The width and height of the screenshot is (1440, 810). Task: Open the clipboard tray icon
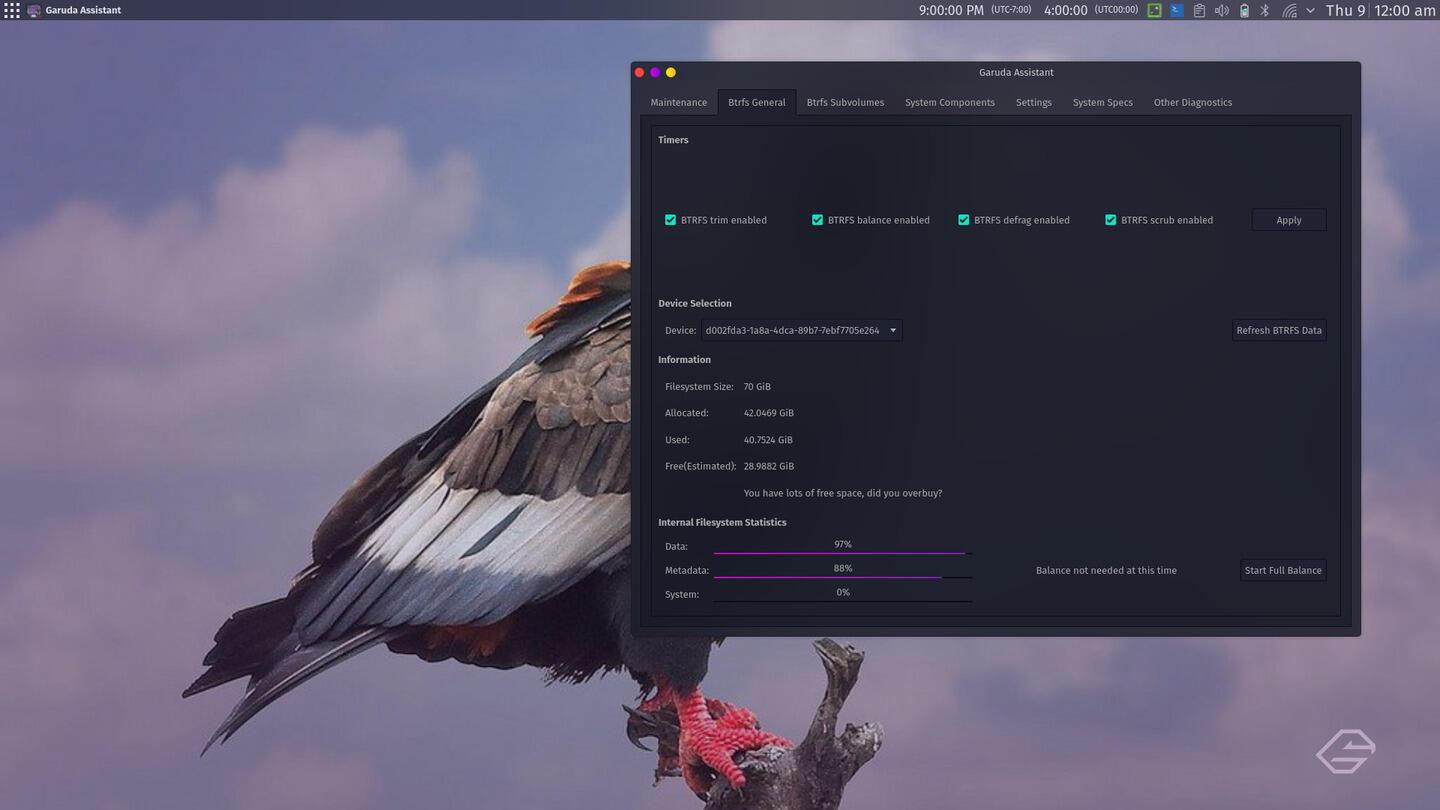[1199, 10]
